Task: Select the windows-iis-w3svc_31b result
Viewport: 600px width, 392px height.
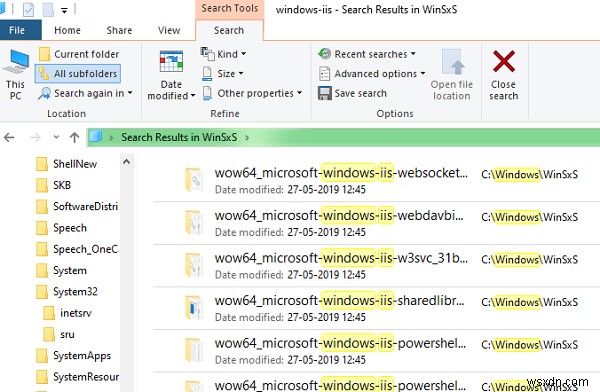Action: [377, 266]
